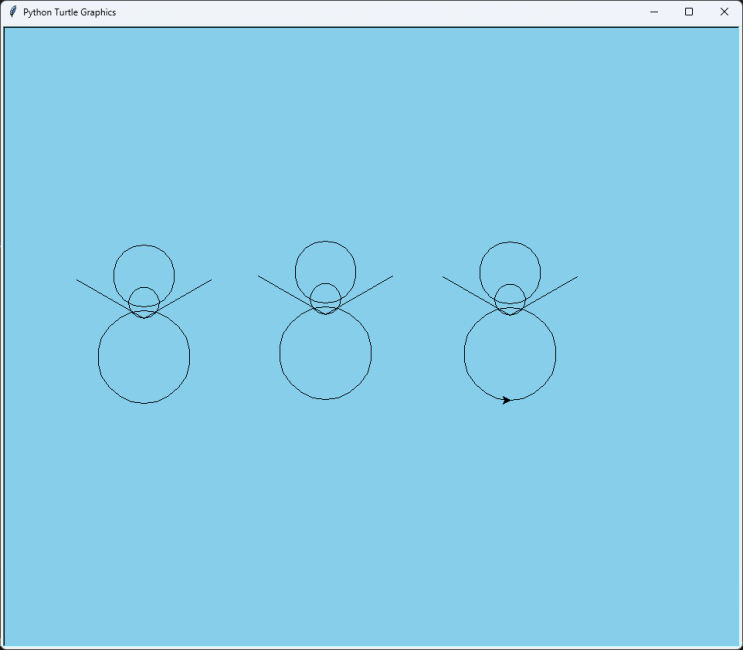Minimize the Python Turtle Graphics window

pos(654,12)
